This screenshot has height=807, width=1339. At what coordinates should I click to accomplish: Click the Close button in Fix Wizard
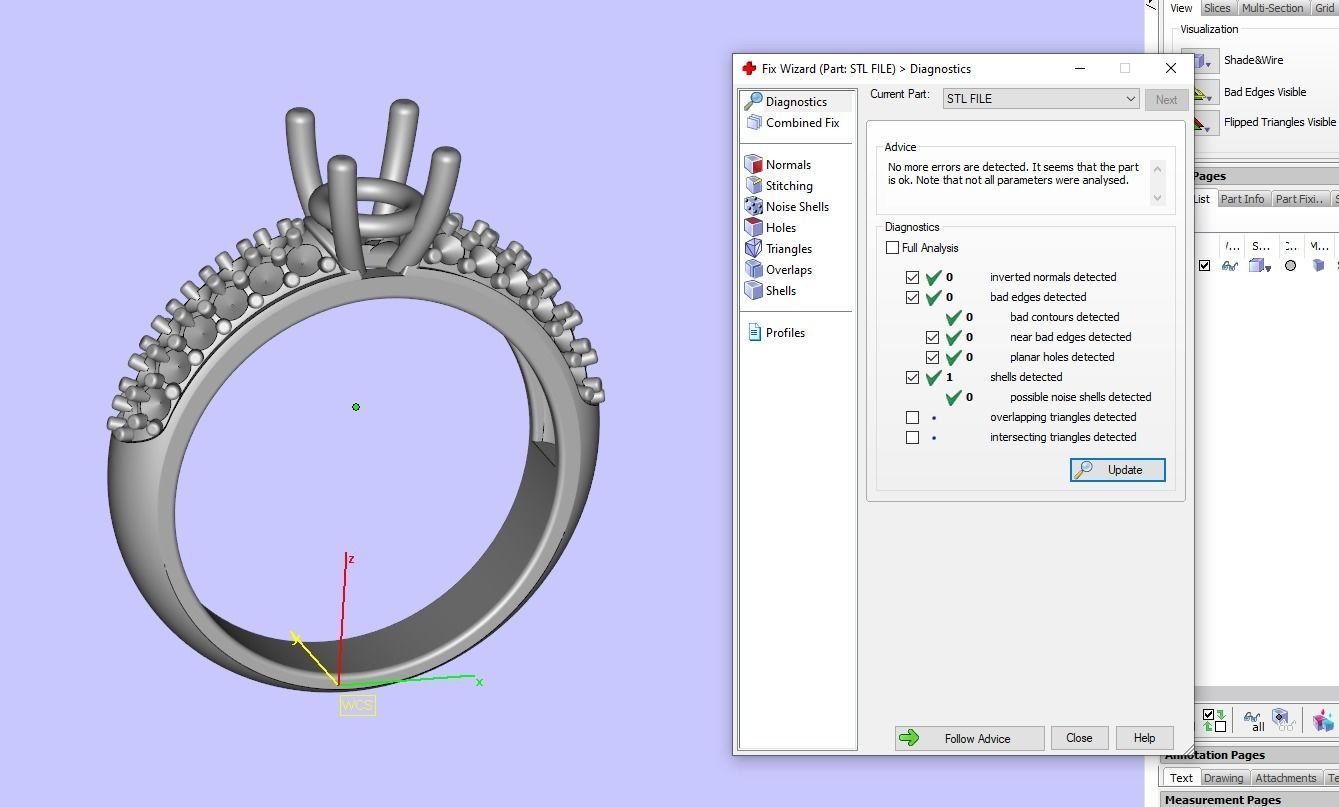point(1079,738)
